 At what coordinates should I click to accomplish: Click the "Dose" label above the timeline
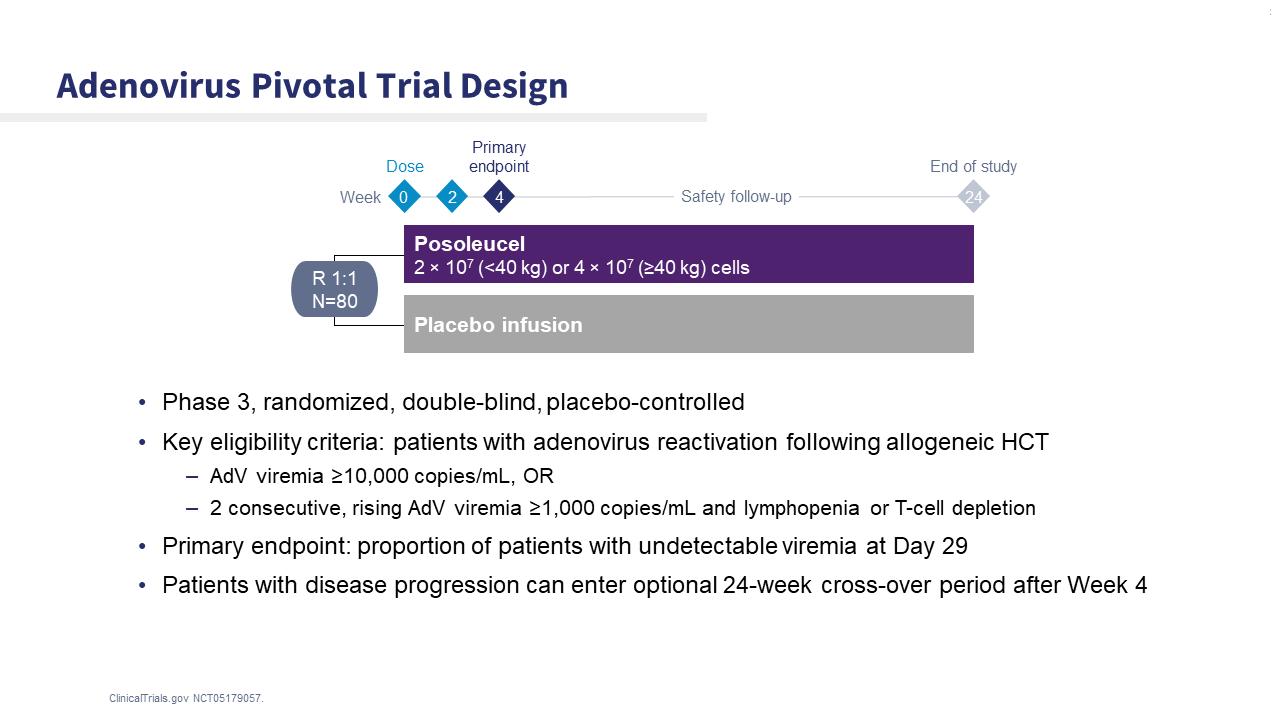[x=405, y=167]
